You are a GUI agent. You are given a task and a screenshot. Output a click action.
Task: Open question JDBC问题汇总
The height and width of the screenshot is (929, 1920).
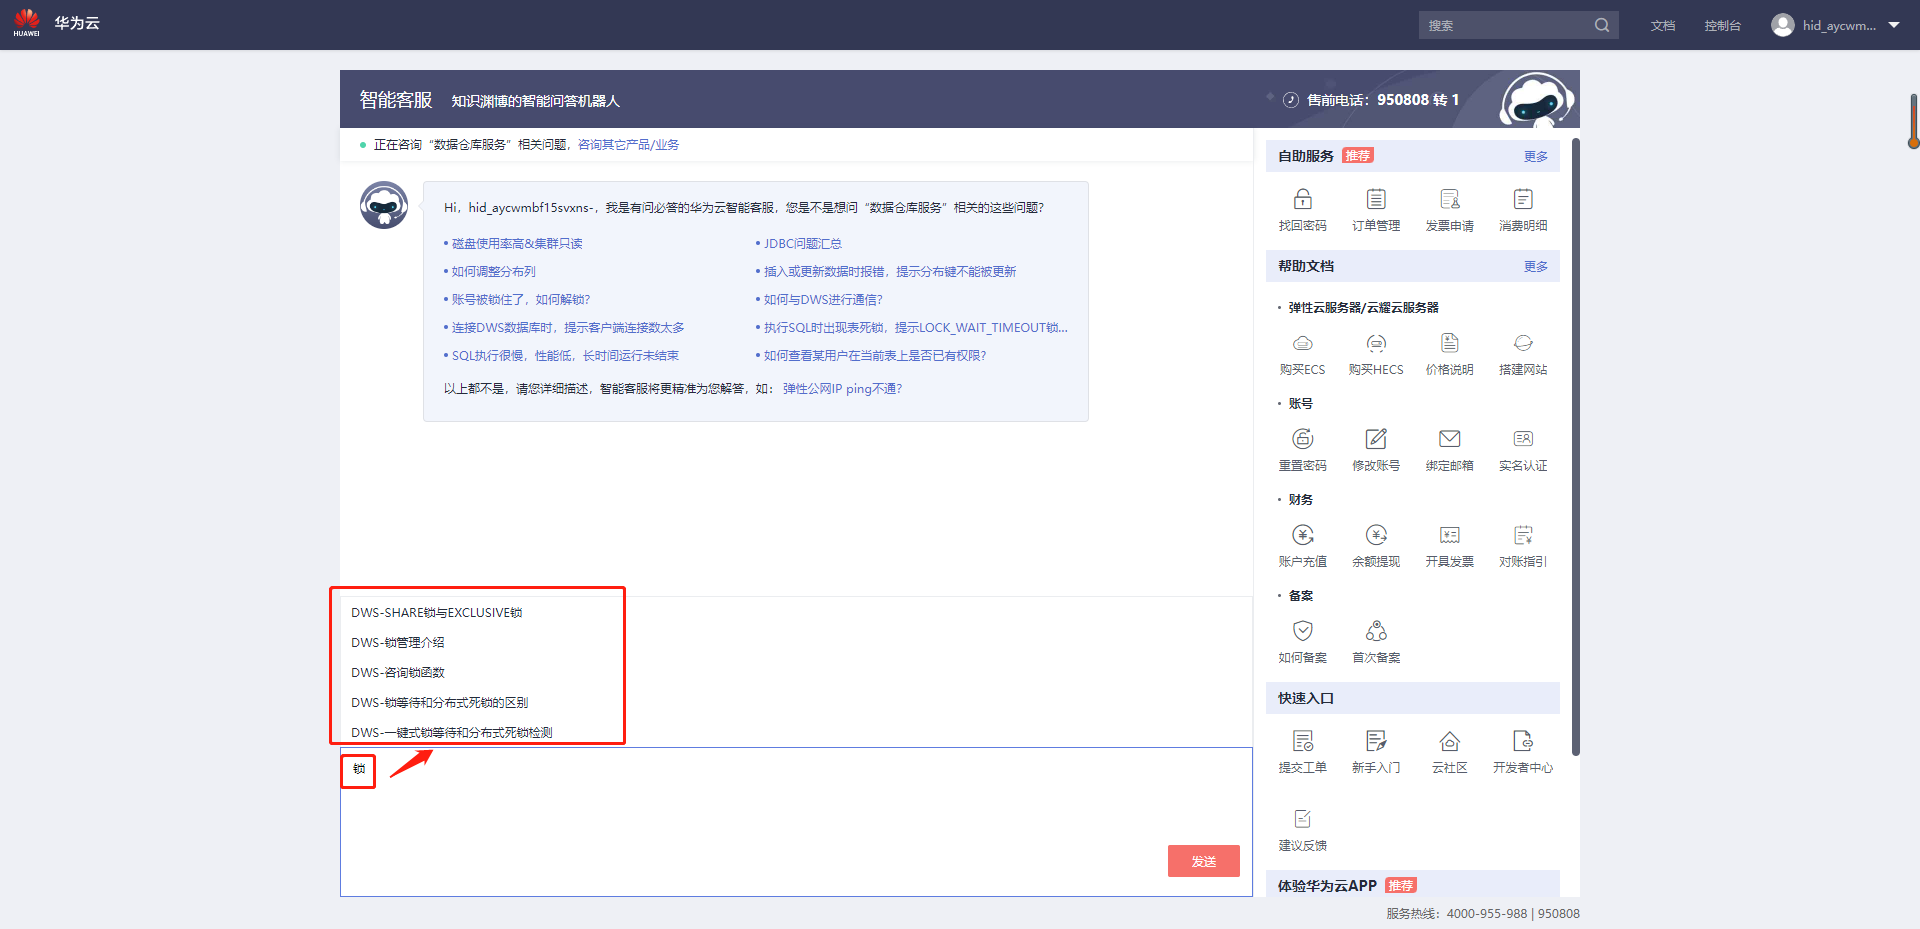(x=803, y=244)
